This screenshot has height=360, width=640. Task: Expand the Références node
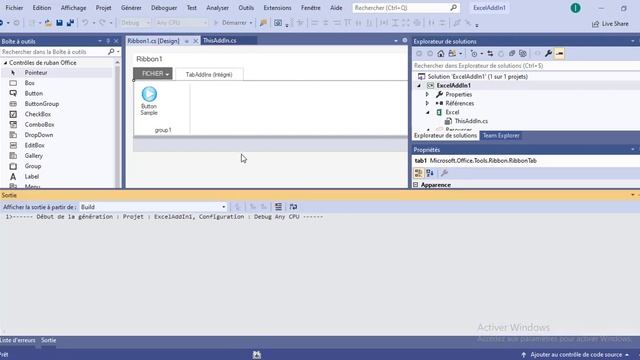coord(427,103)
